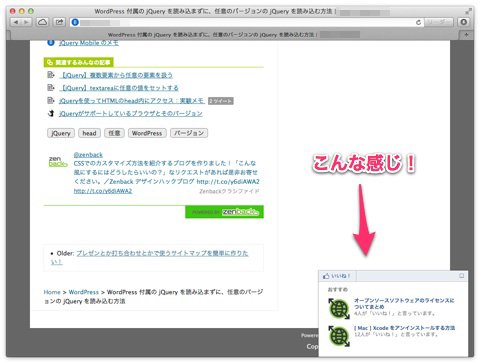Open the jQuery Mobile のメモ link

coord(88,43)
